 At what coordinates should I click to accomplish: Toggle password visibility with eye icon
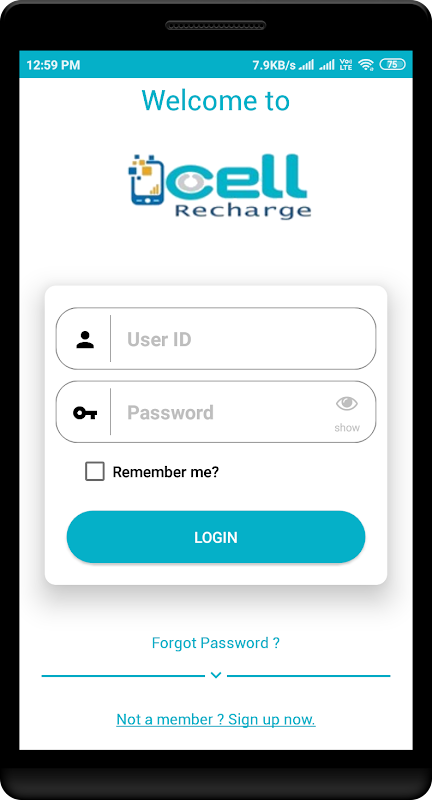[347, 404]
